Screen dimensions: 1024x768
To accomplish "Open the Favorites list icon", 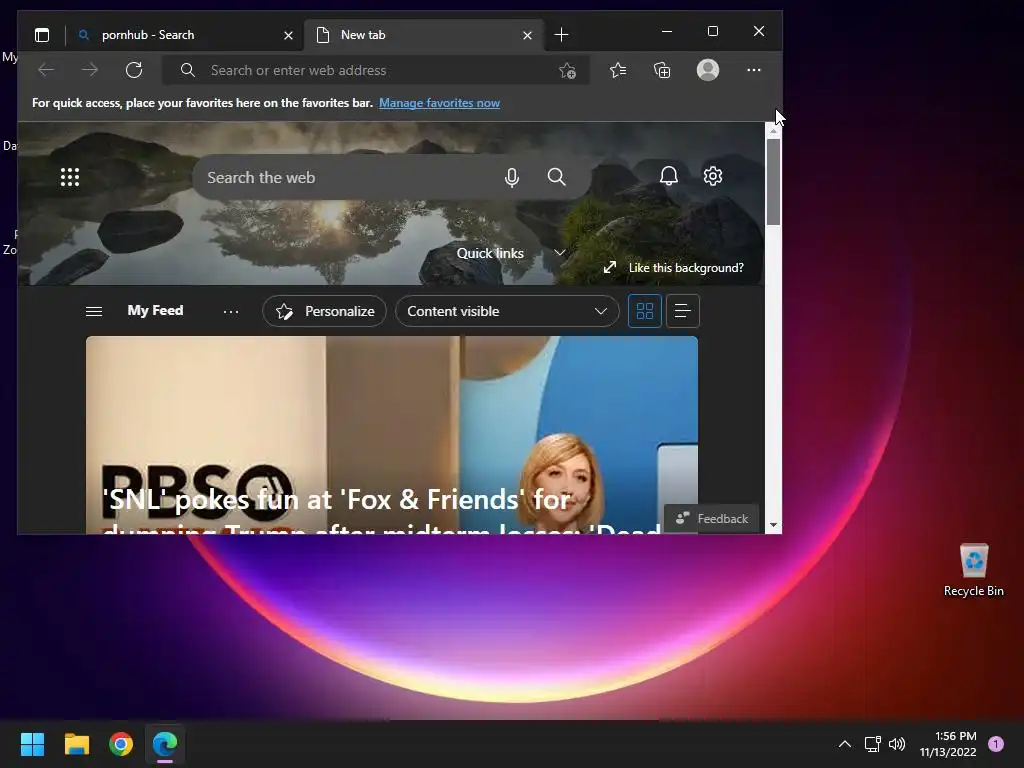I will pyautogui.click(x=618, y=70).
